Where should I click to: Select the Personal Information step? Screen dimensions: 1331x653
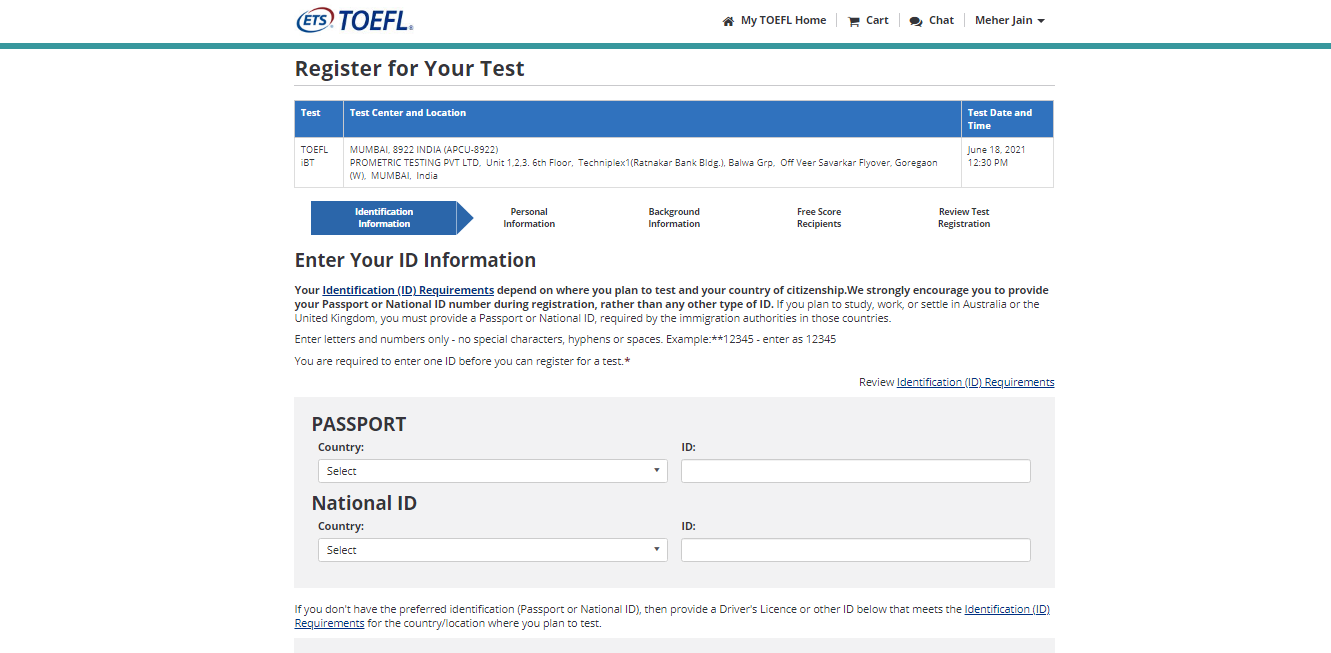pos(529,218)
